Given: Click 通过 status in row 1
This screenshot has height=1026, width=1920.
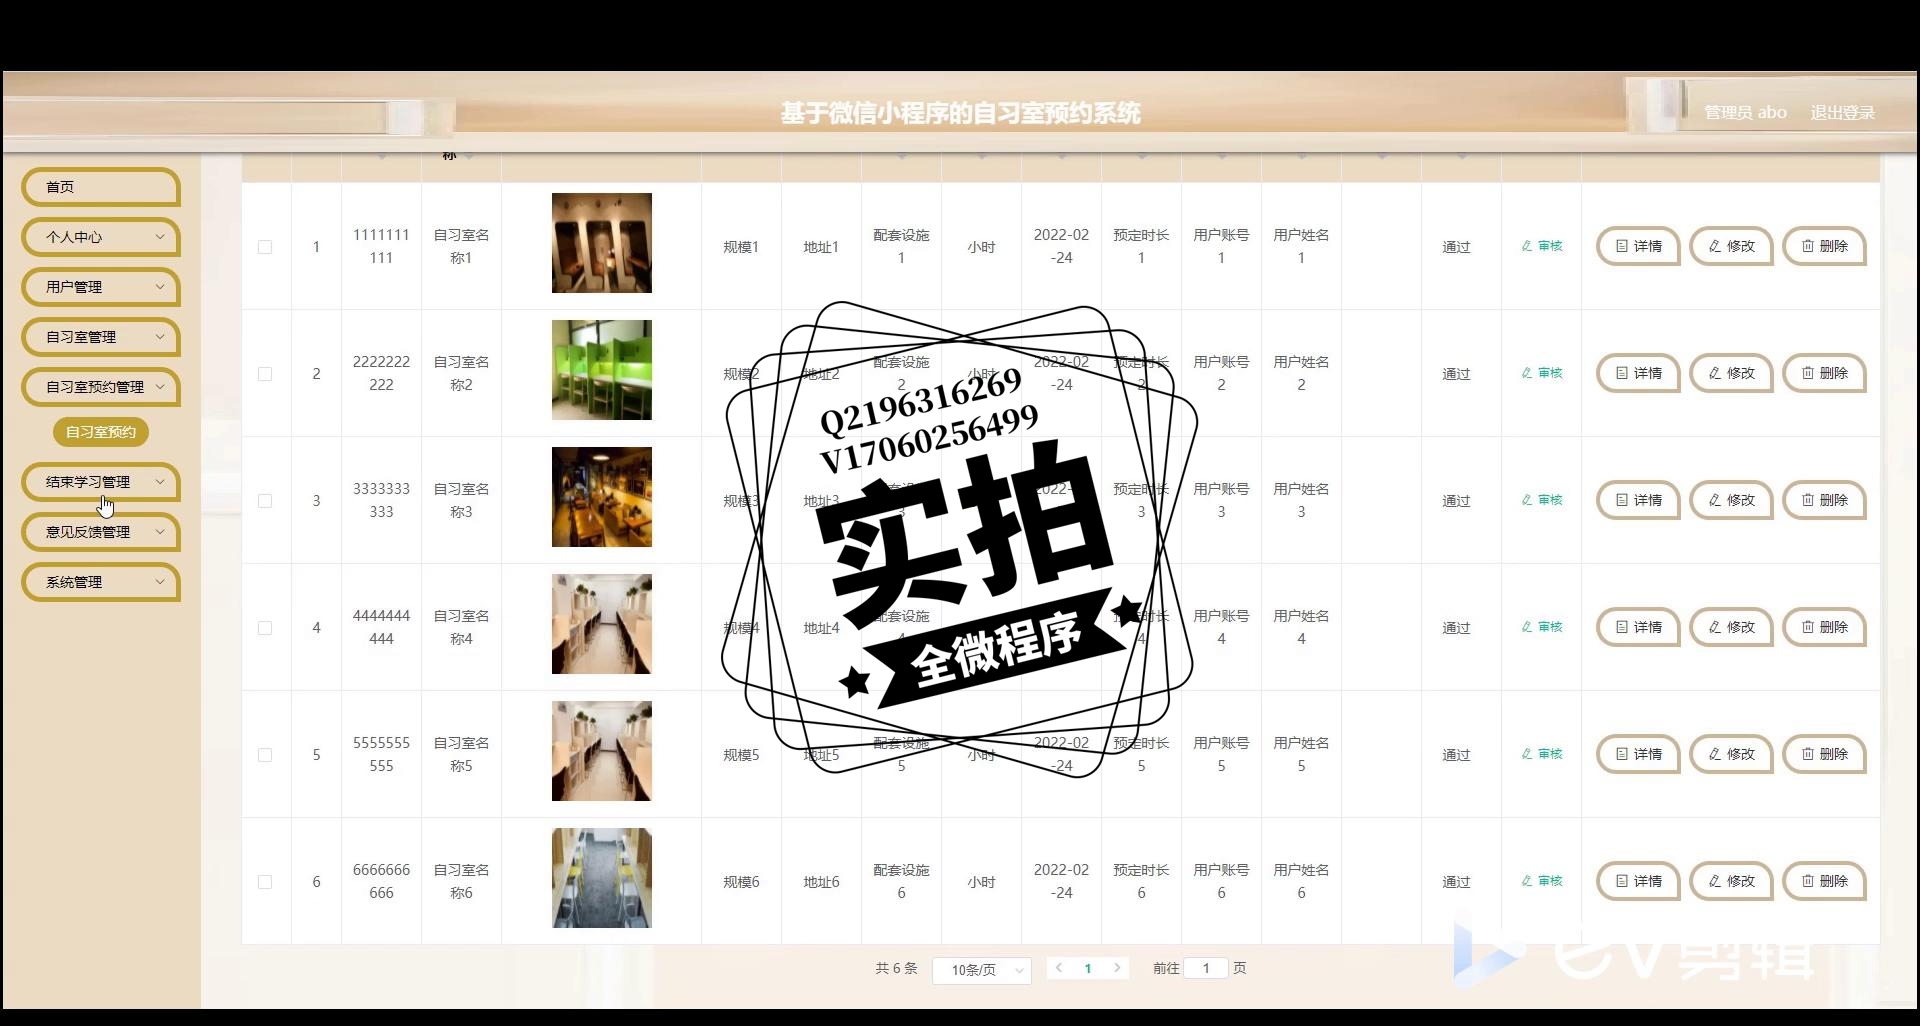Looking at the screenshot, I should coord(1456,247).
